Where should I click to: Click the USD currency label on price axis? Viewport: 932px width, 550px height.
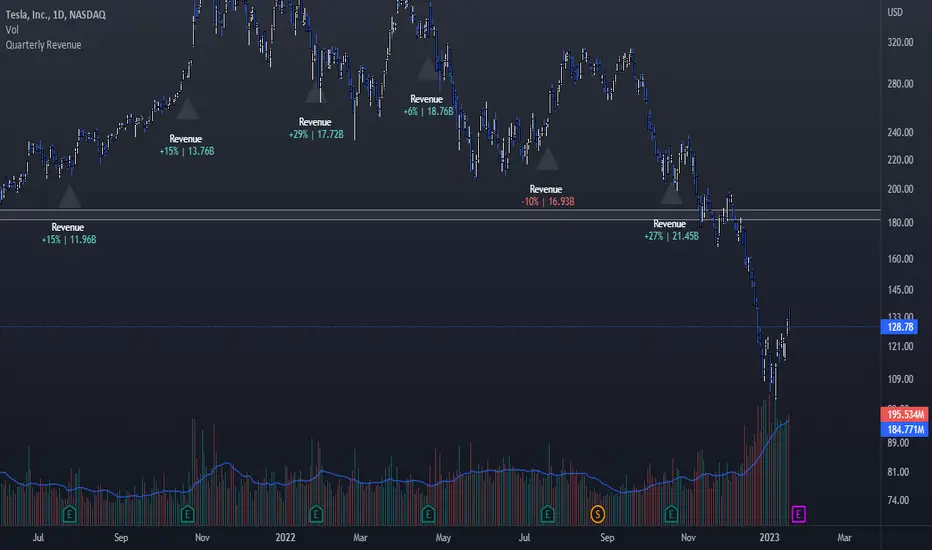click(x=895, y=12)
